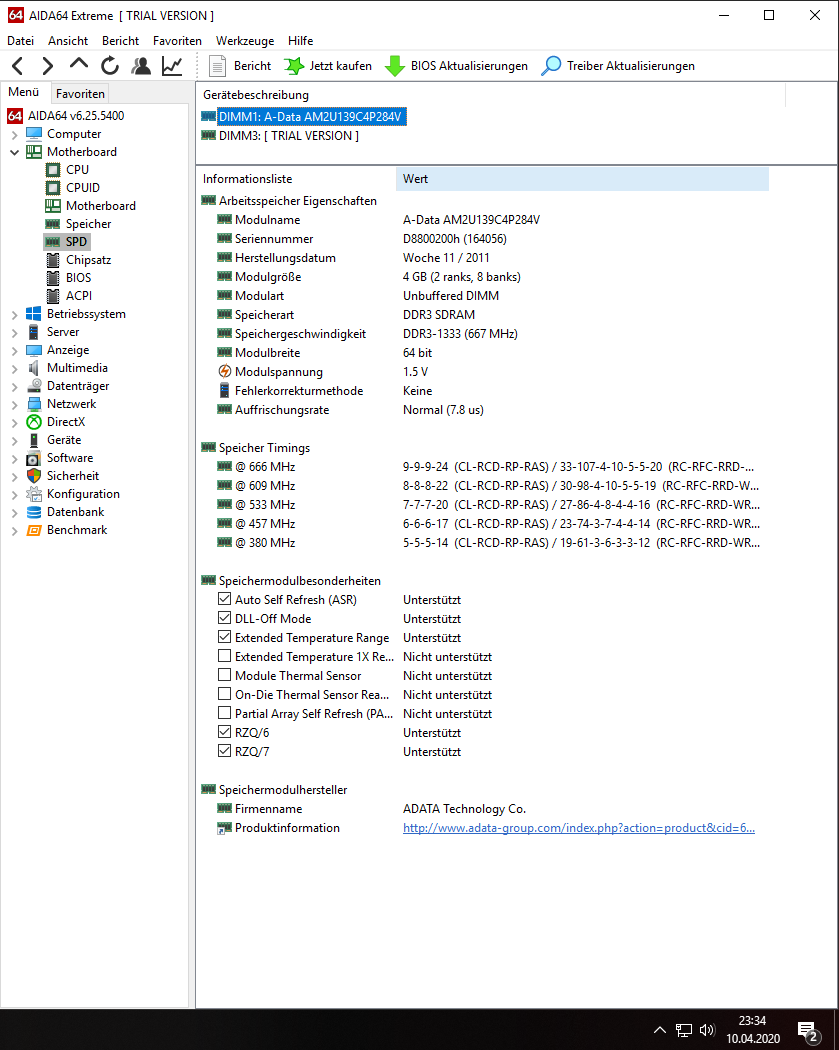Select CPU icon in tree
This screenshot has height=1050, width=839.
click(53, 170)
